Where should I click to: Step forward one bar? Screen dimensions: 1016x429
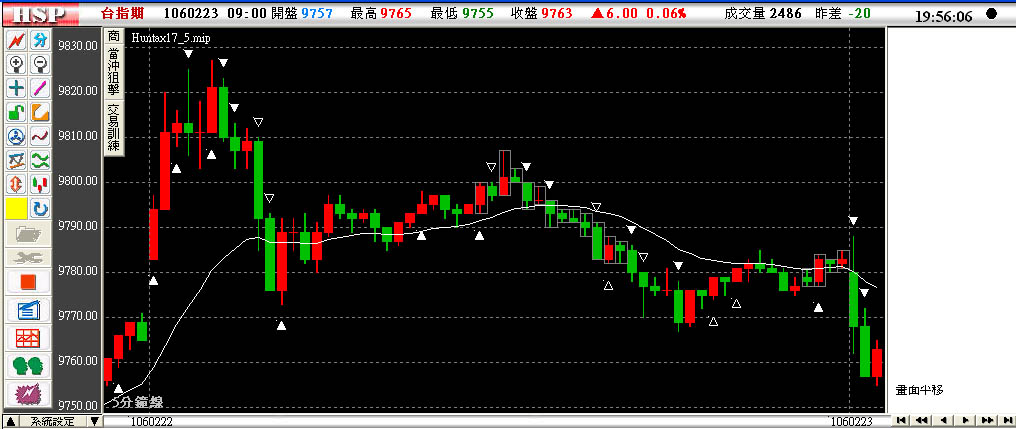point(965,420)
